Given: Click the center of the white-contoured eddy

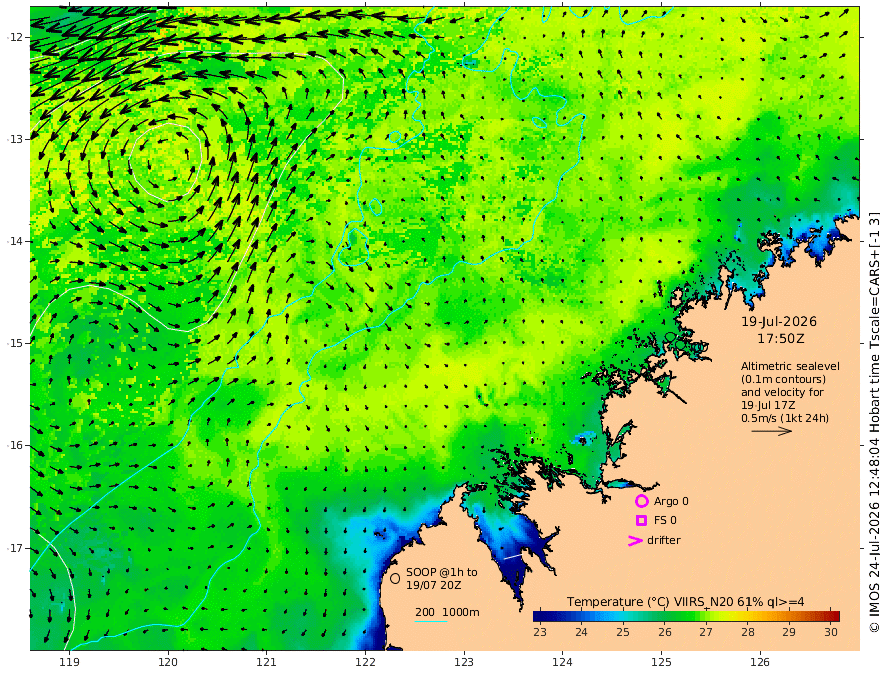Looking at the screenshot, I should [x=164, y=162].
